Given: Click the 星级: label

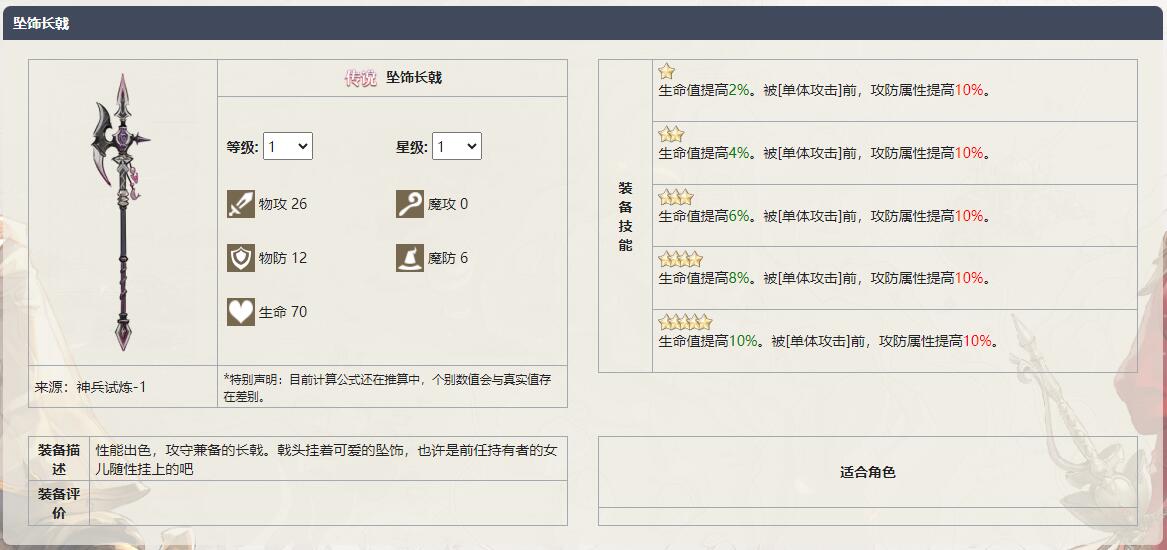Looking at the screenshot, I should [412, 147].
